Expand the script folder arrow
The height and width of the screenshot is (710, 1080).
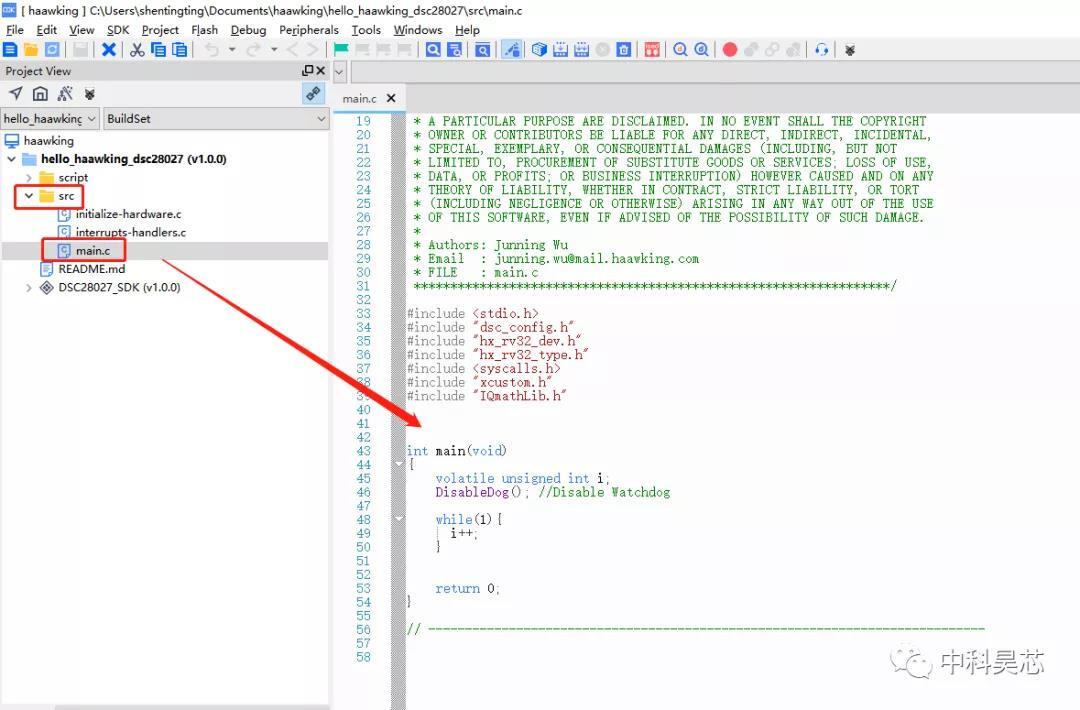[29, 178]
